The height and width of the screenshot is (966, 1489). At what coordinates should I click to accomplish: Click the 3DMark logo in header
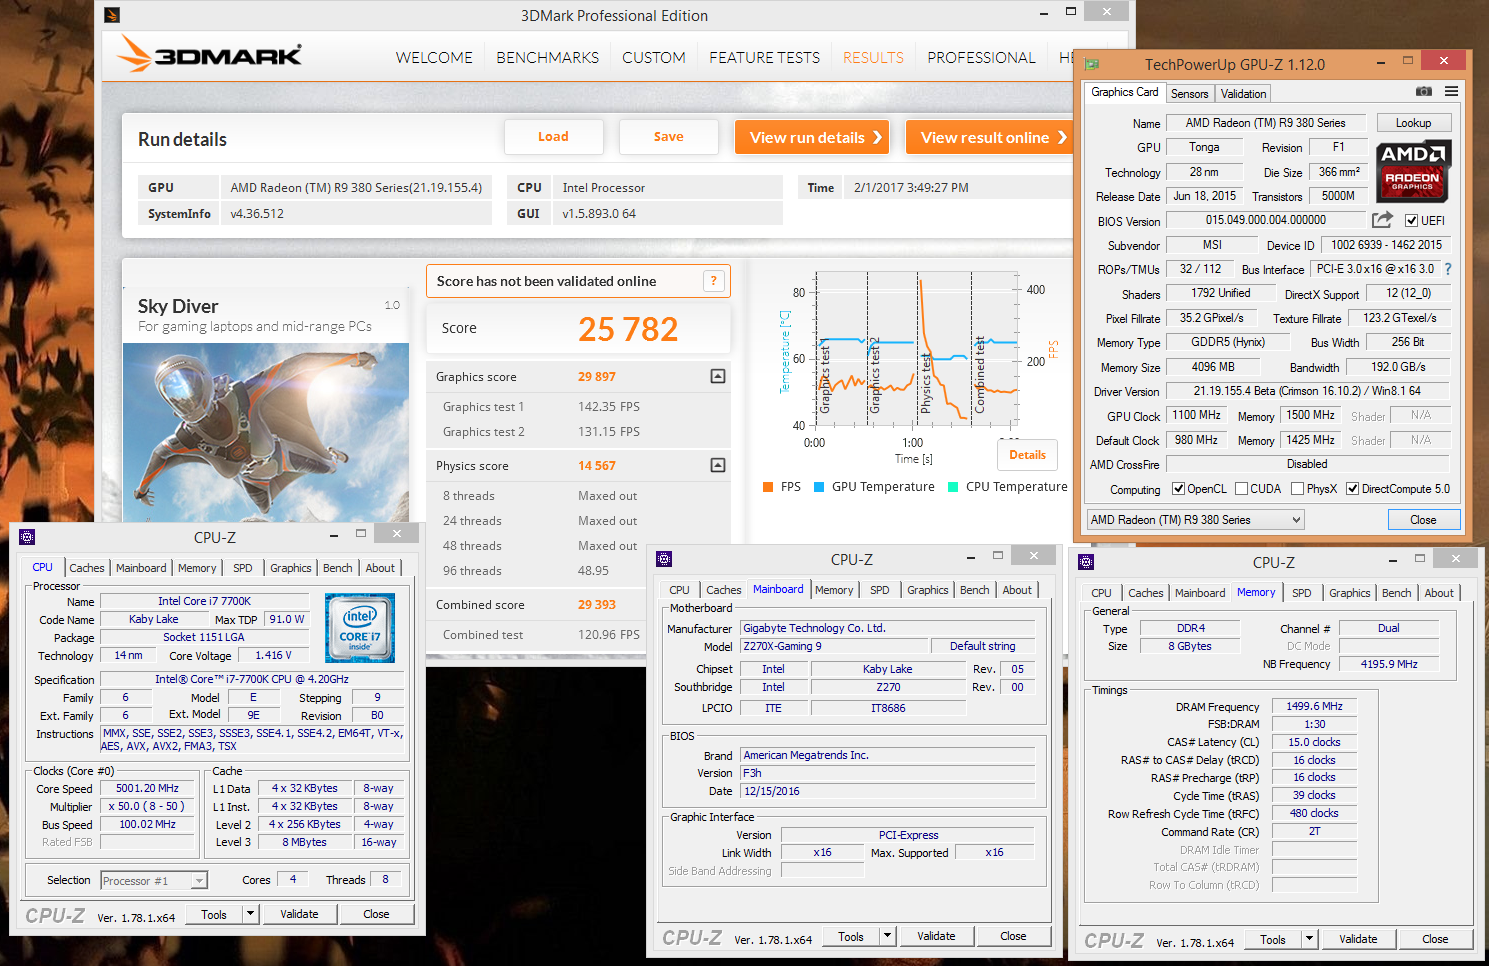[x=209, y=54]
